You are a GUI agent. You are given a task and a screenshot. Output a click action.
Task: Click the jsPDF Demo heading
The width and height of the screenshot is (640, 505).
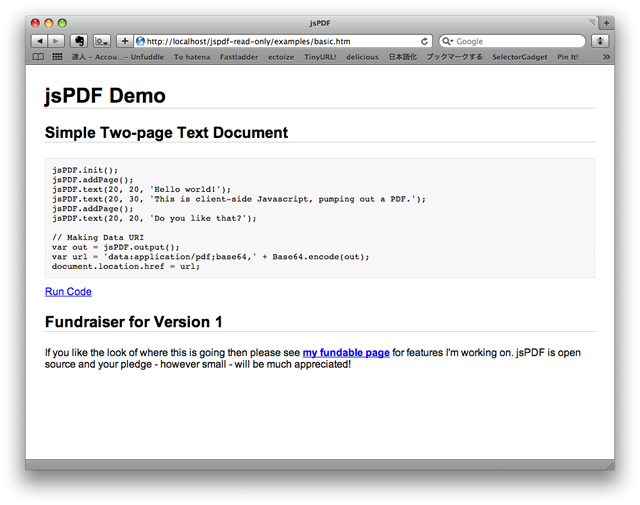[105, 96]
